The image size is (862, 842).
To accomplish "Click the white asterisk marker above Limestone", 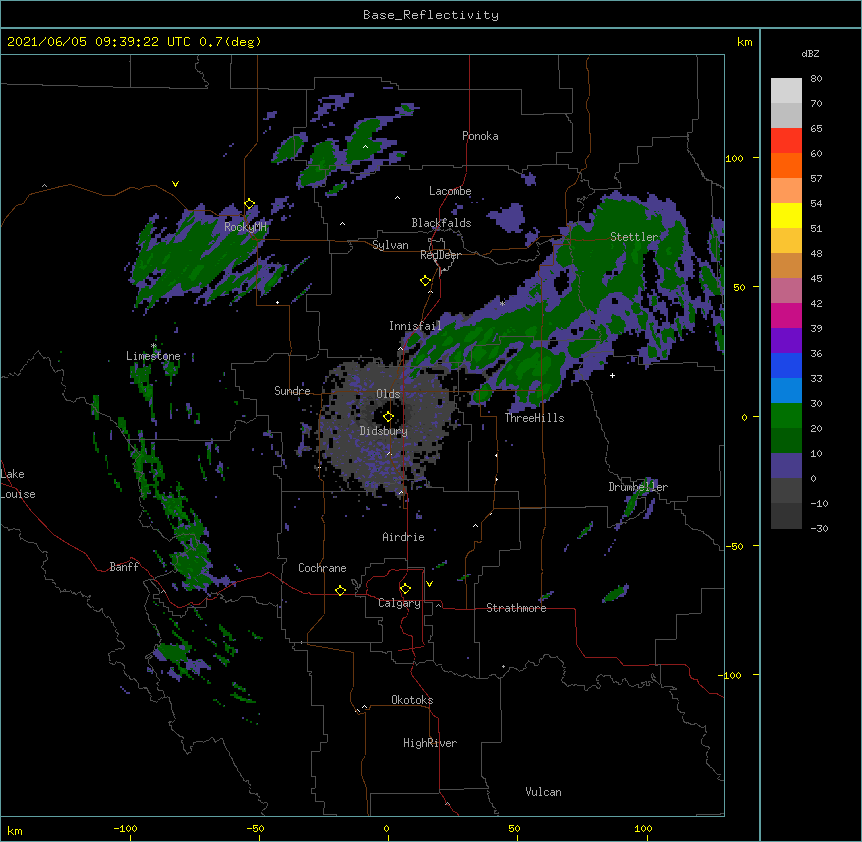I will point(154,346).
